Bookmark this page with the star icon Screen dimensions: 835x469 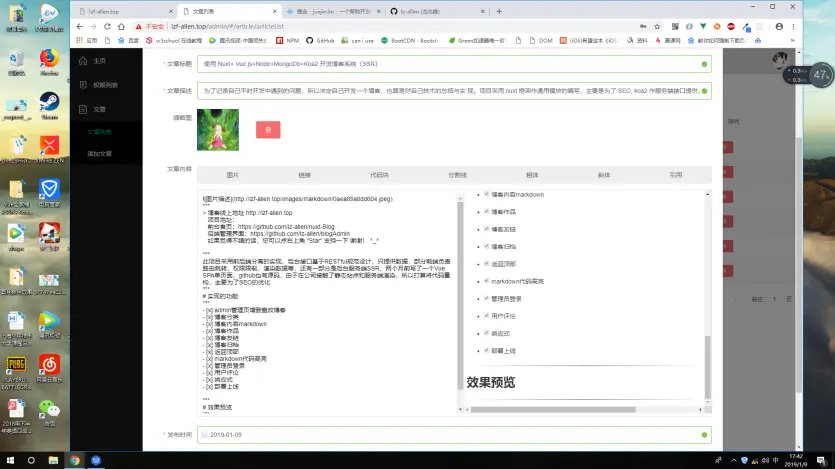(x=657, y=26)
